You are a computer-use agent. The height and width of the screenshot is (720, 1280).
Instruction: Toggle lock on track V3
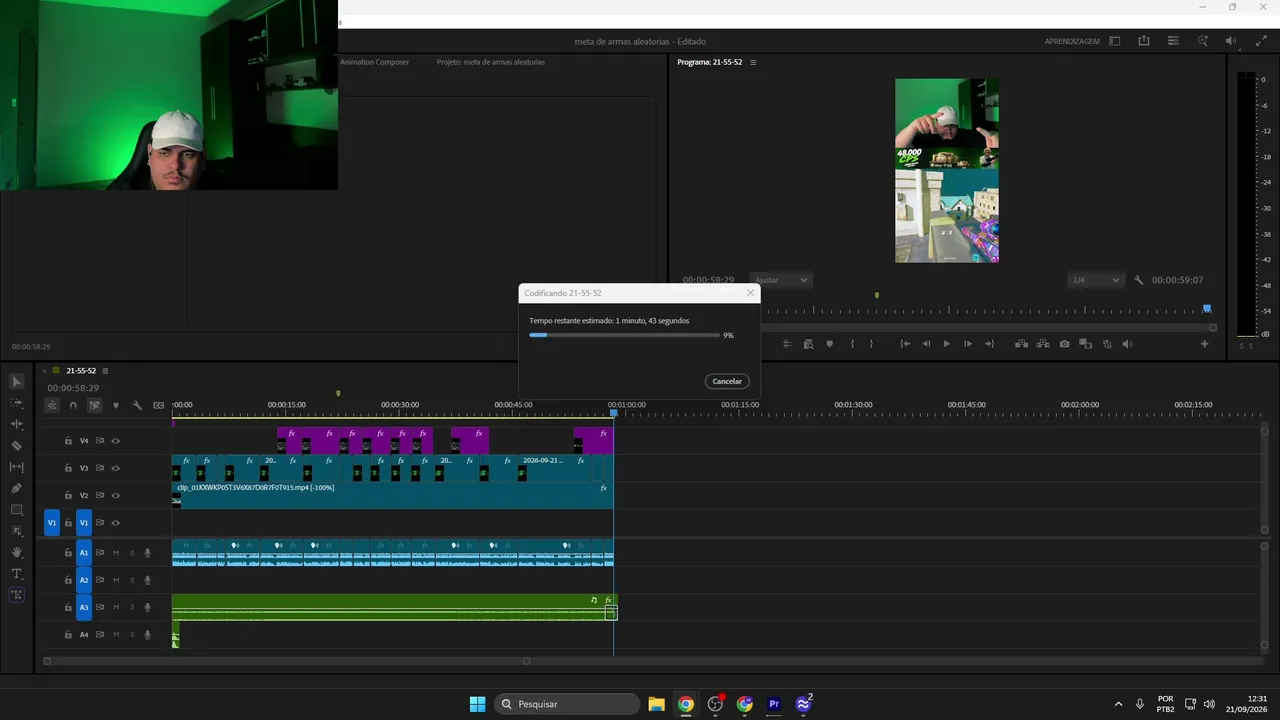(68, 468)
